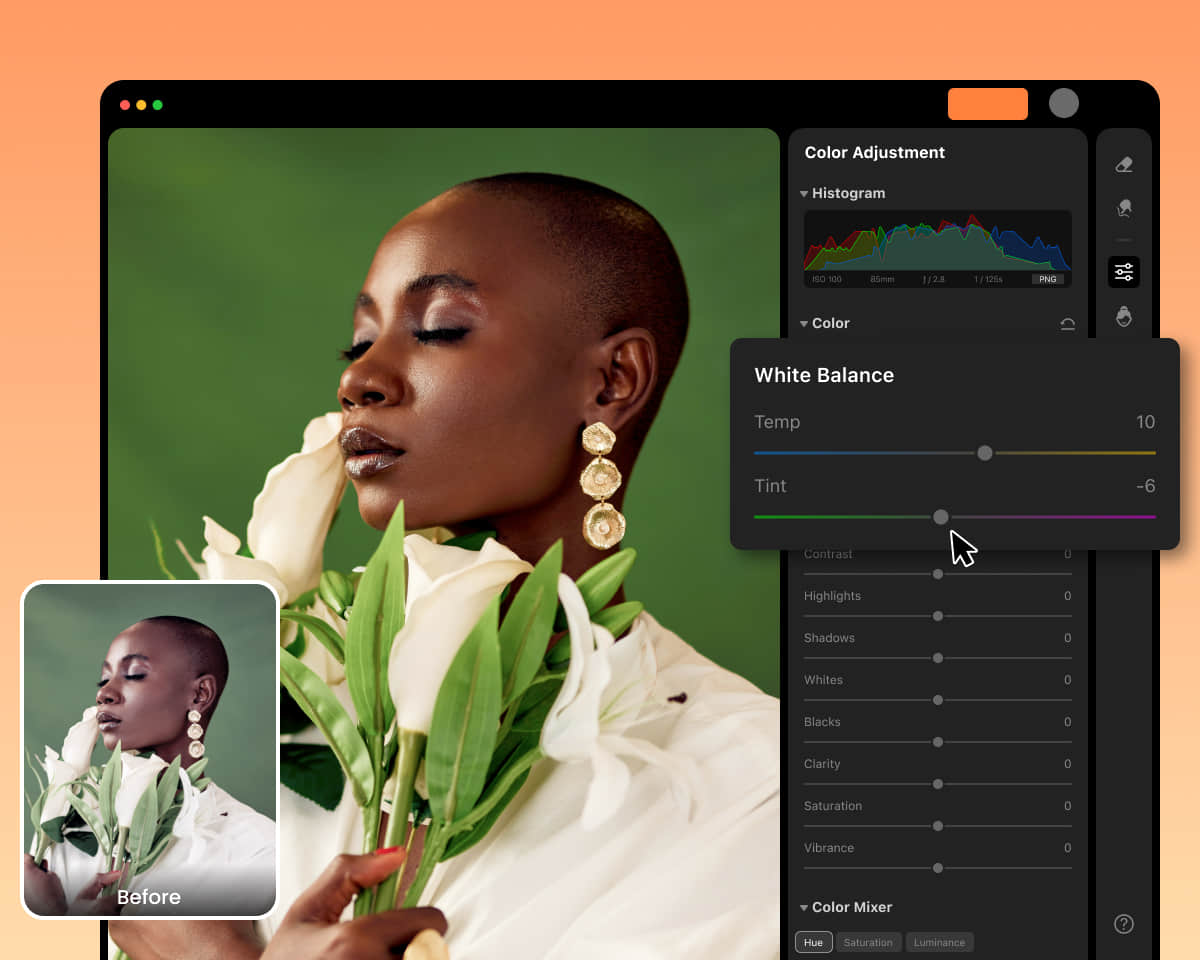1200x960 pixels.
Task: Click the Saturation slider handle
Action: pos(938,826)
